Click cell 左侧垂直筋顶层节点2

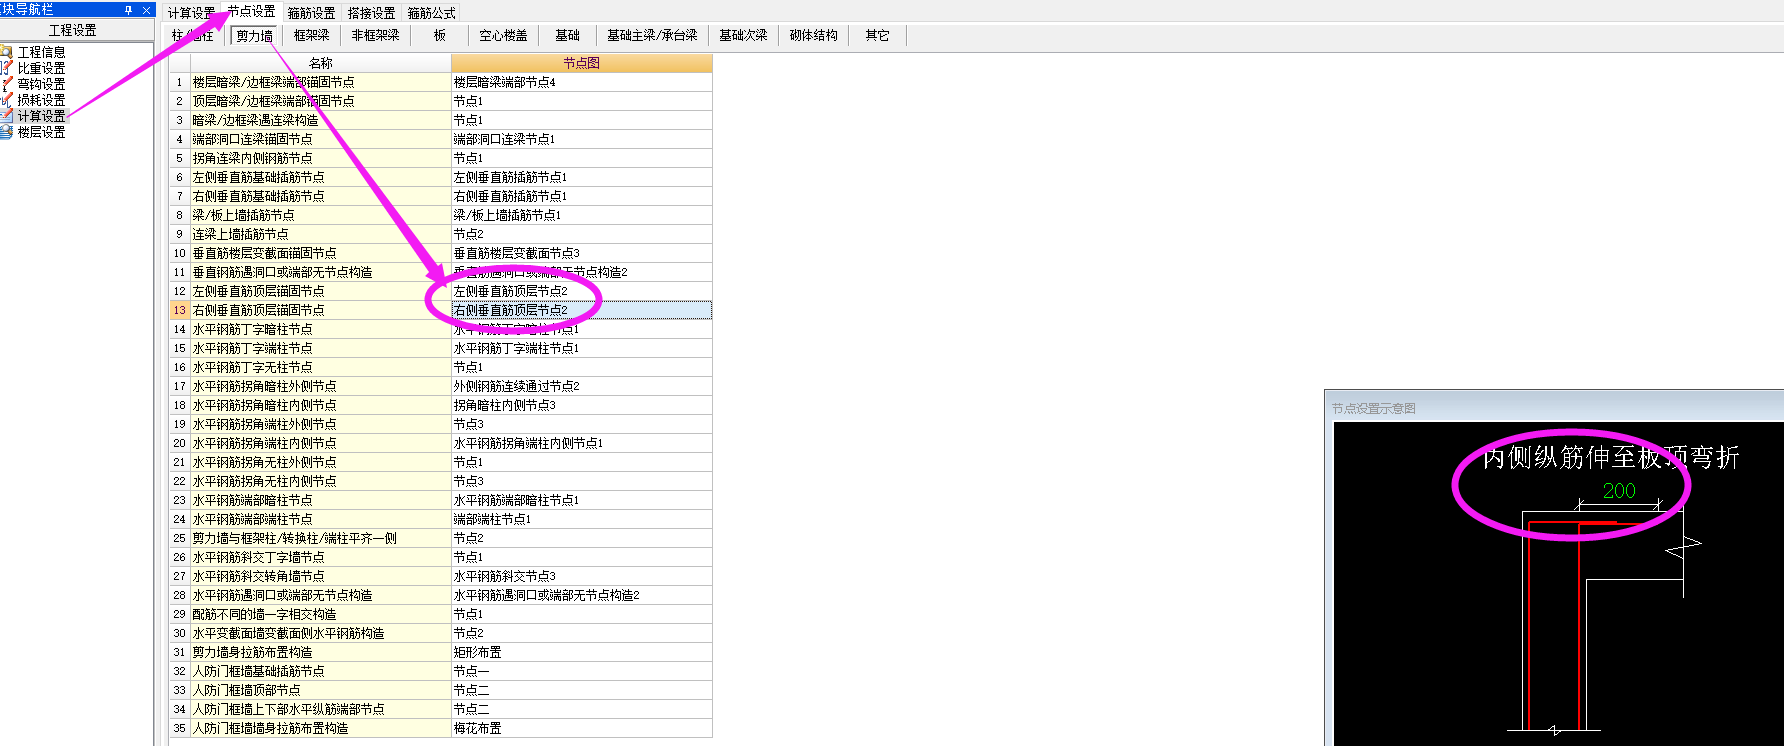tap(581, 291)
